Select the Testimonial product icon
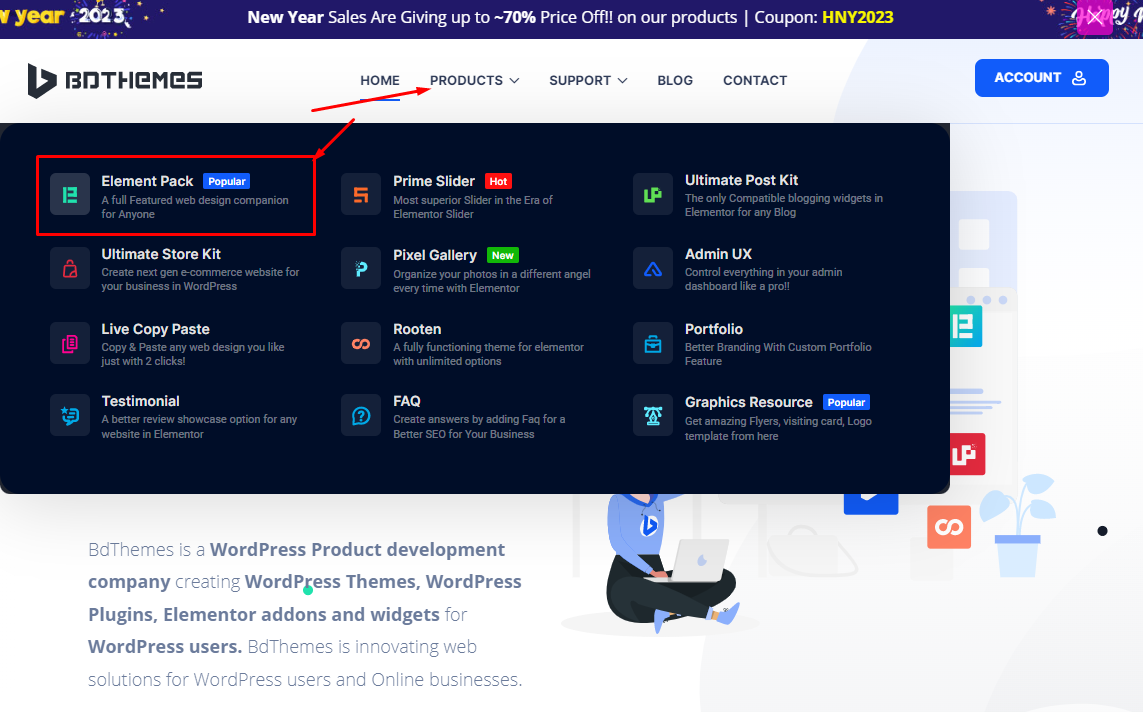 point(70,415)
